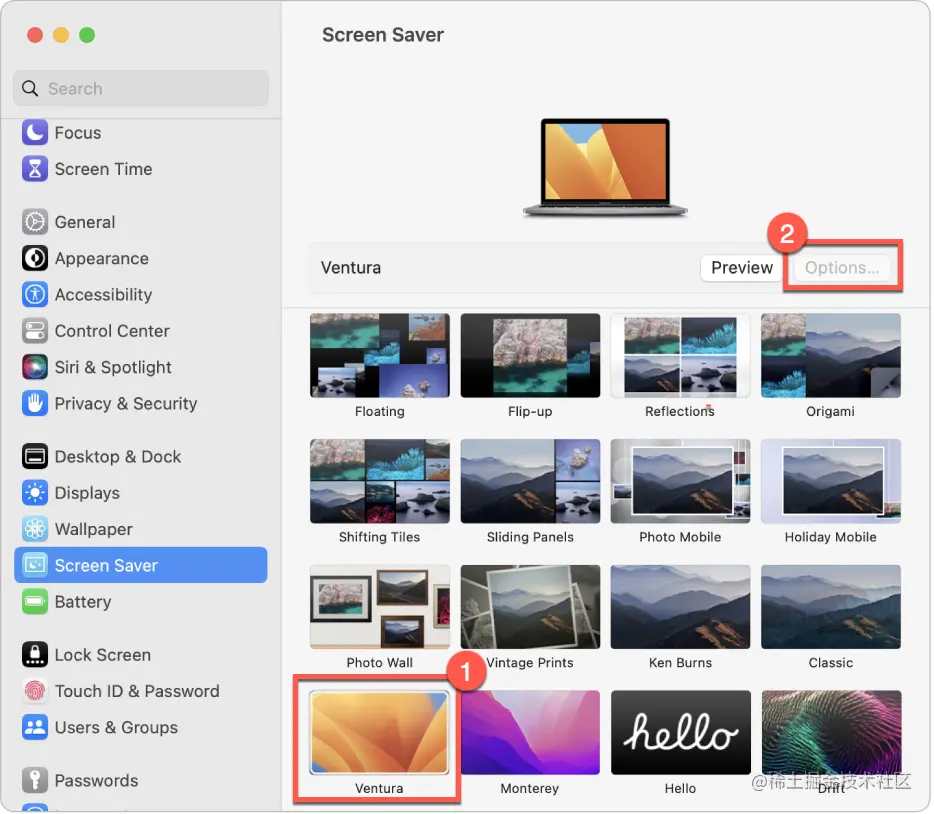The height and width of the screenshot is (814, 934).
Task: Open the Appearance icon
Action: 35,258
